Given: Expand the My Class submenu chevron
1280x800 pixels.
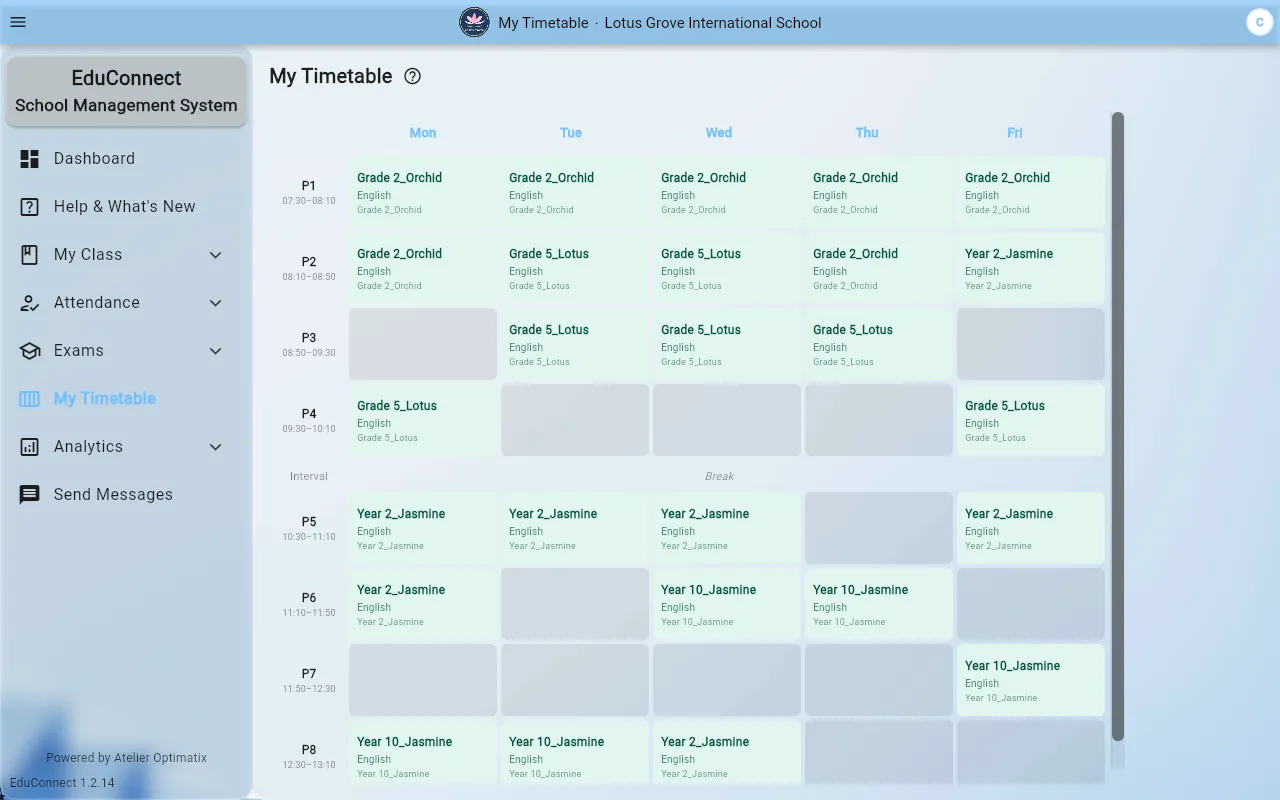Looking at the screenshot, I should 215,254.
